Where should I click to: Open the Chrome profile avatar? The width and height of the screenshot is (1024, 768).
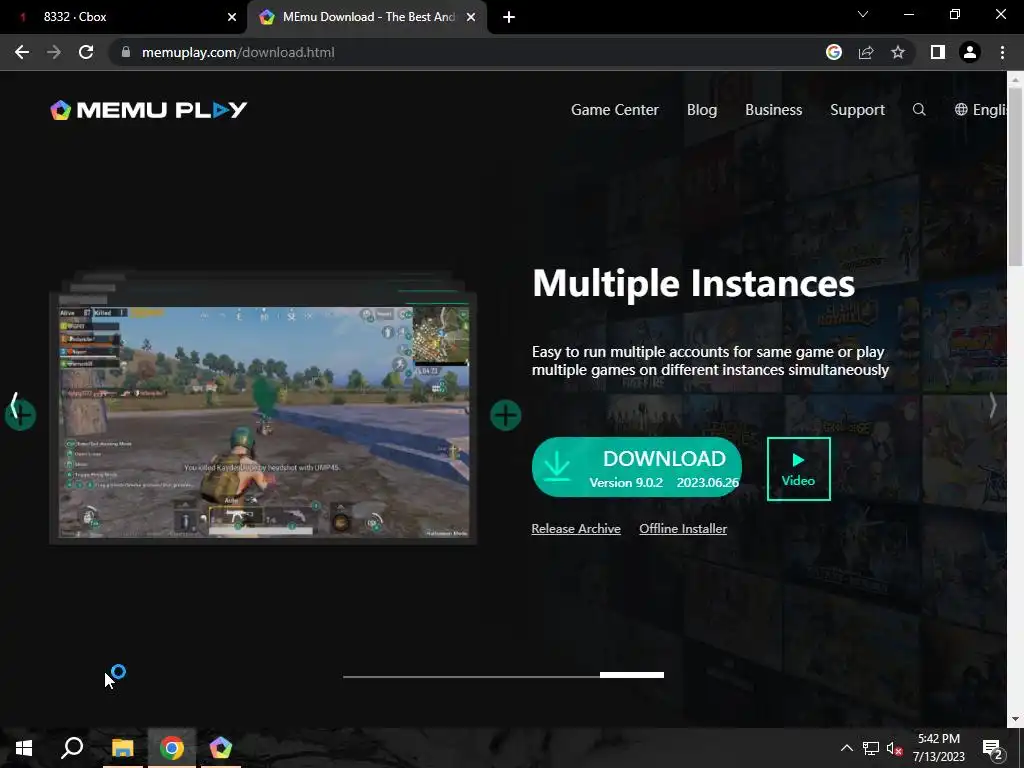click(970, 52)
